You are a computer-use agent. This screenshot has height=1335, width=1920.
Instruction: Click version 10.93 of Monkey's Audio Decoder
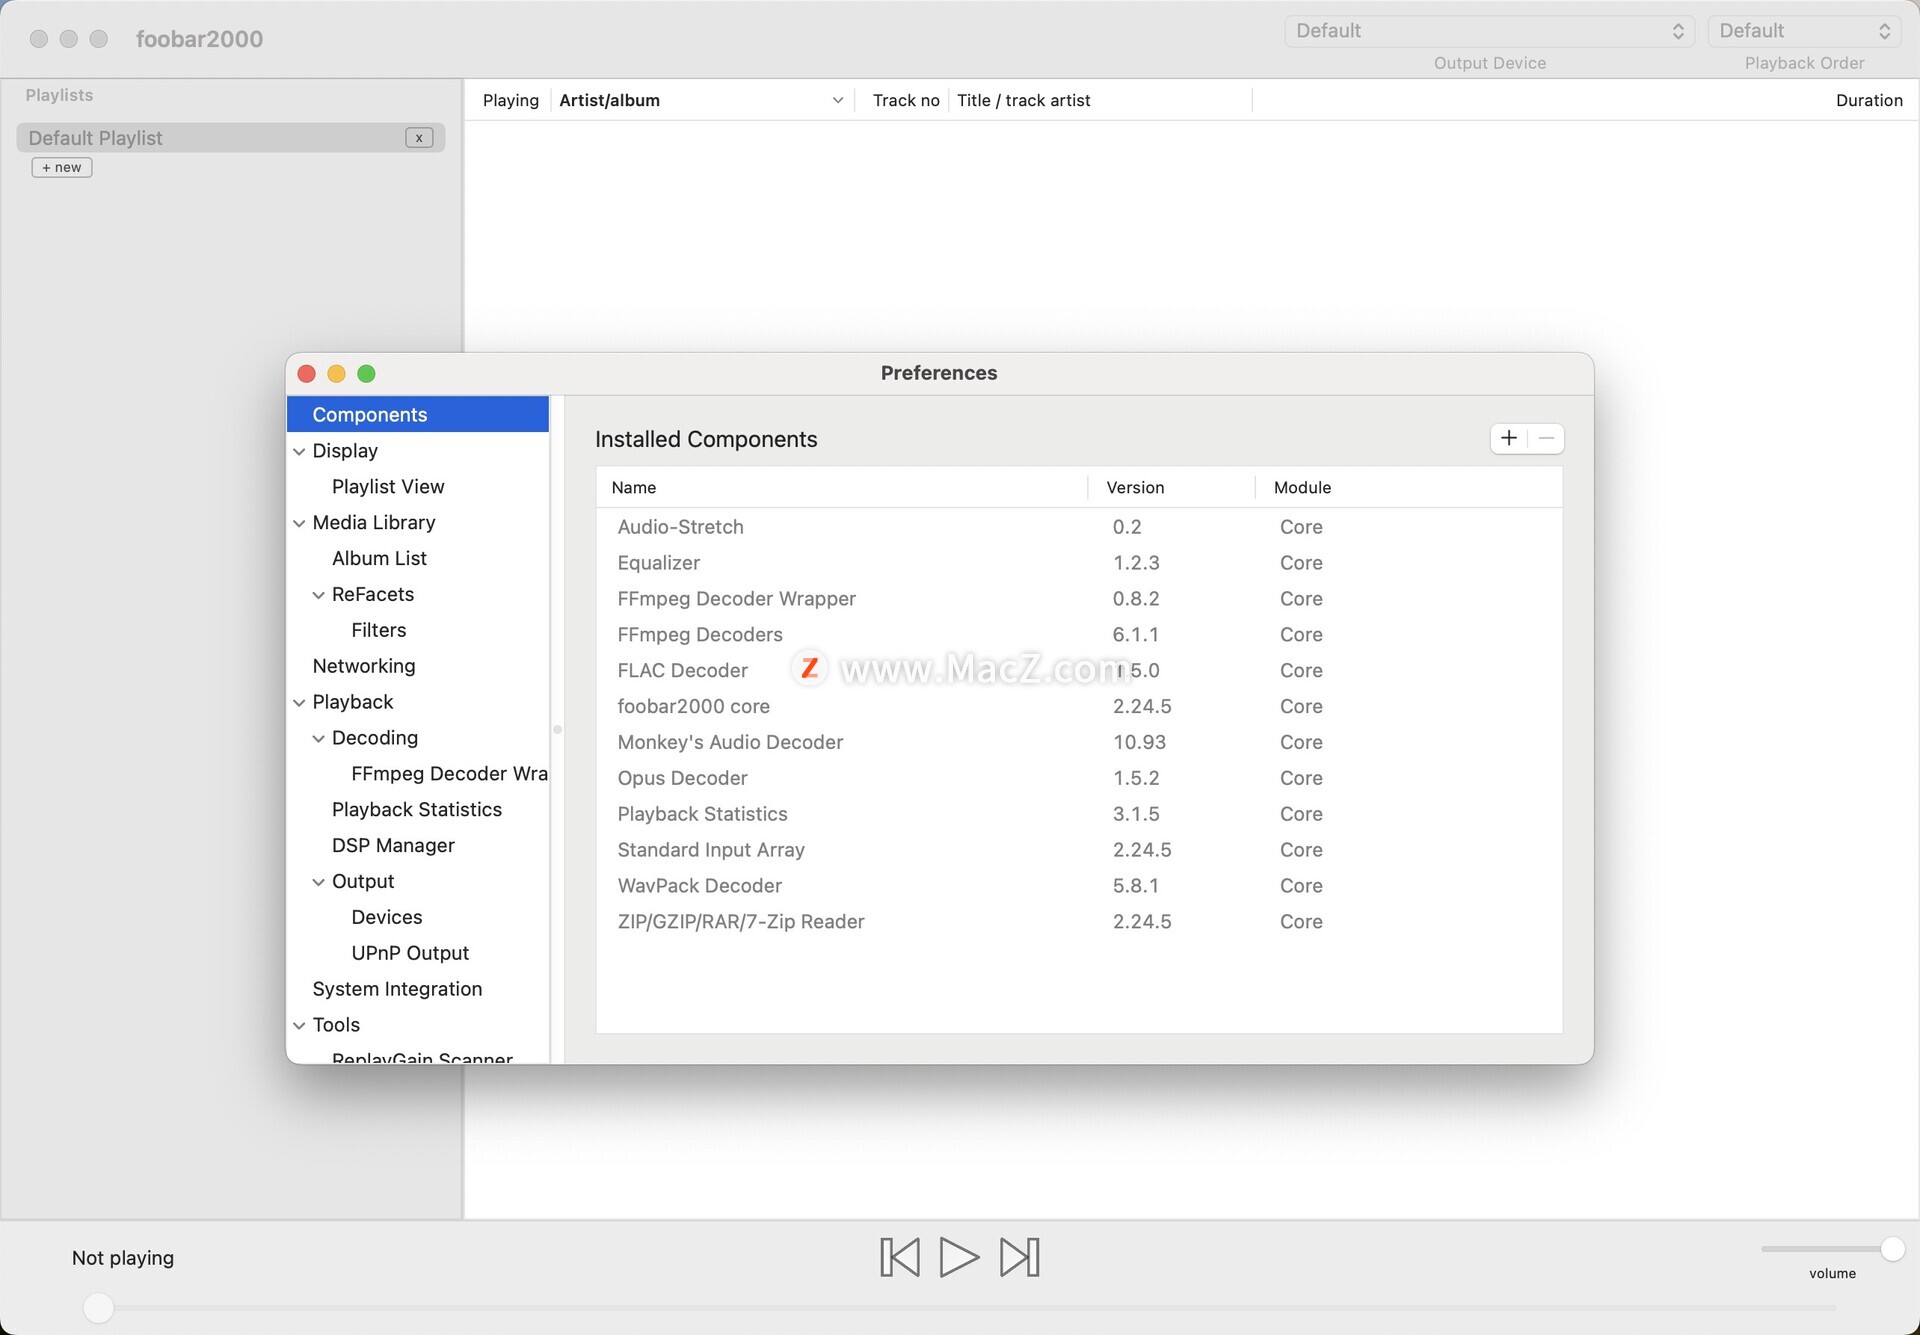click(x=1139, y=742)
